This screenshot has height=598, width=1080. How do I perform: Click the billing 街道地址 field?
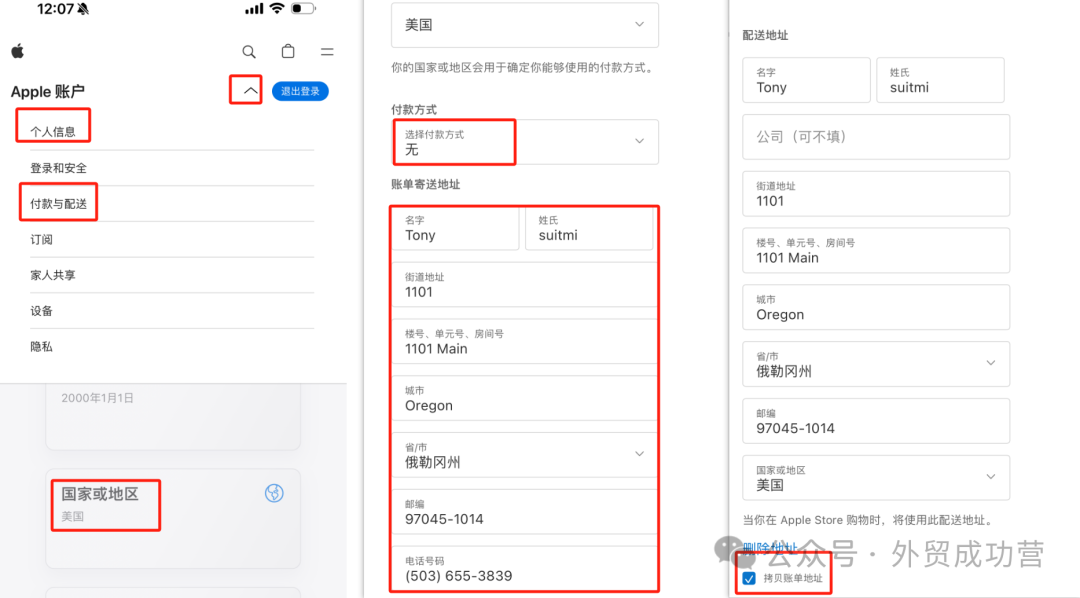tap(525, 285)
